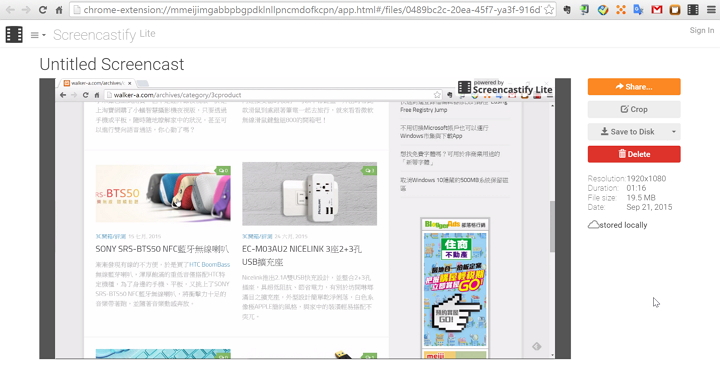Click the browser Back arrow
The height and width of the screenshot is (382, 720).
point(10,10)
